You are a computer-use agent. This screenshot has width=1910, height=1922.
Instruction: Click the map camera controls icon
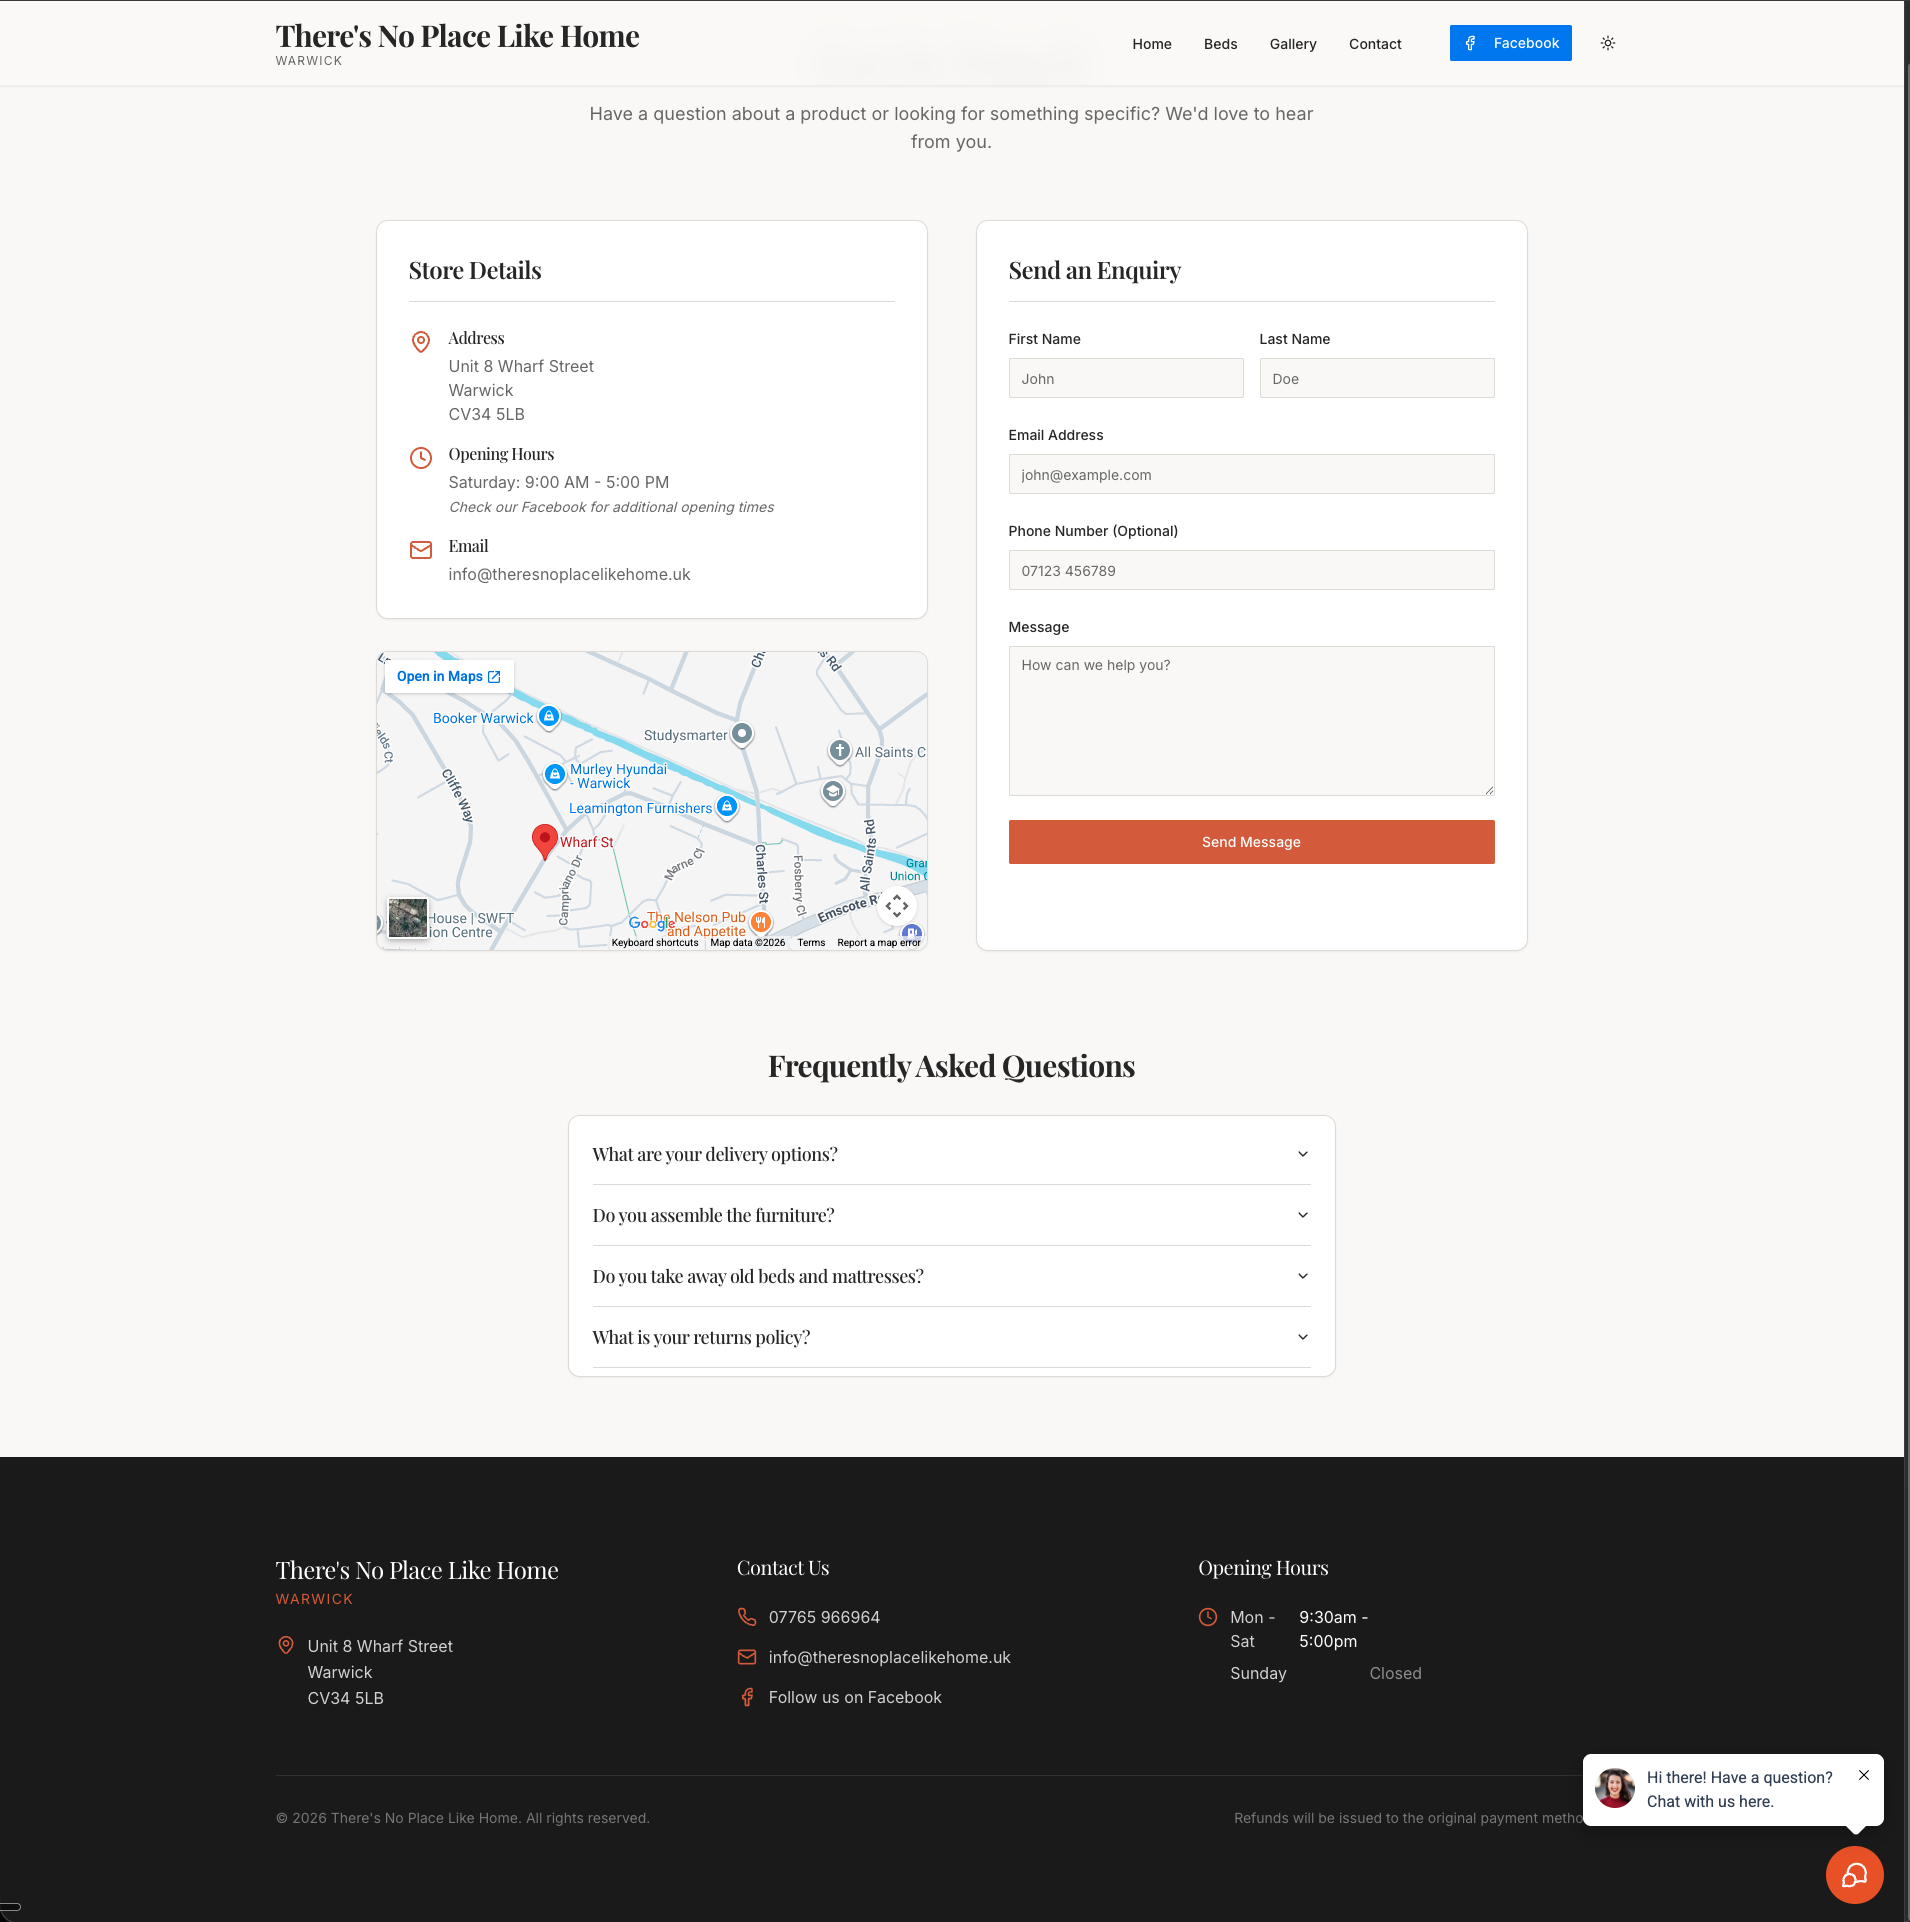pos(896,906)
